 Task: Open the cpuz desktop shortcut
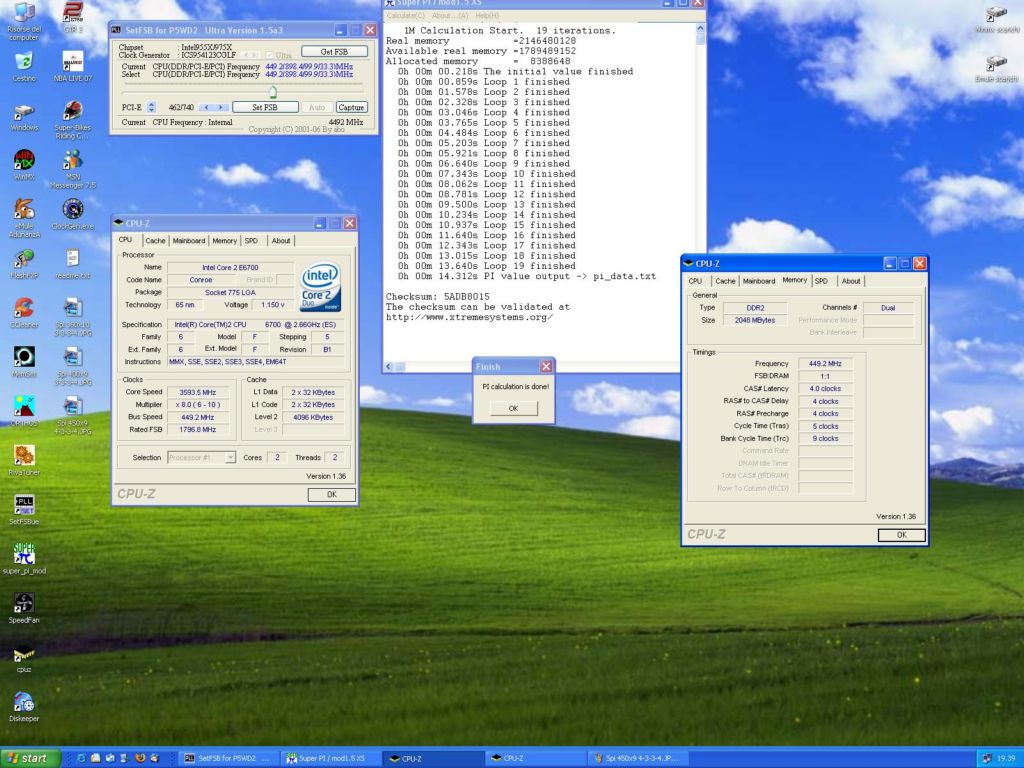tap(24, 657)
